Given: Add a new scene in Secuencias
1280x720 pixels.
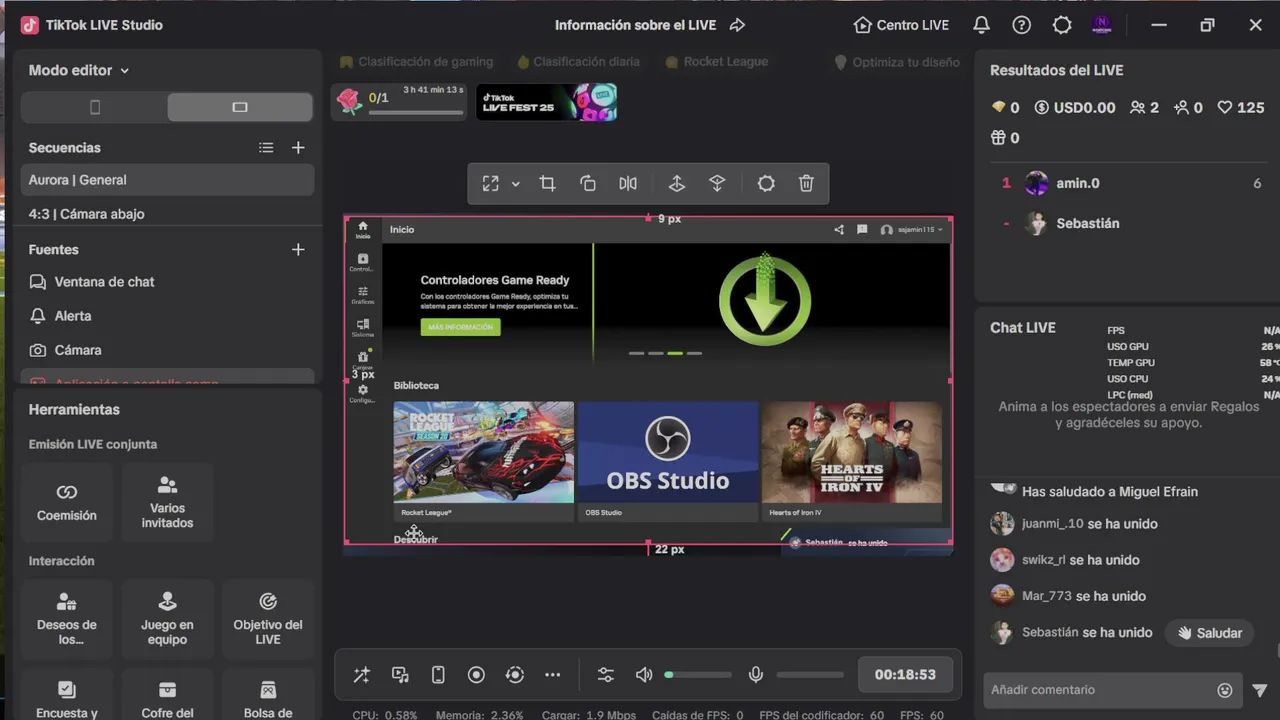Looking at the screenshot, I should (298, 148).
